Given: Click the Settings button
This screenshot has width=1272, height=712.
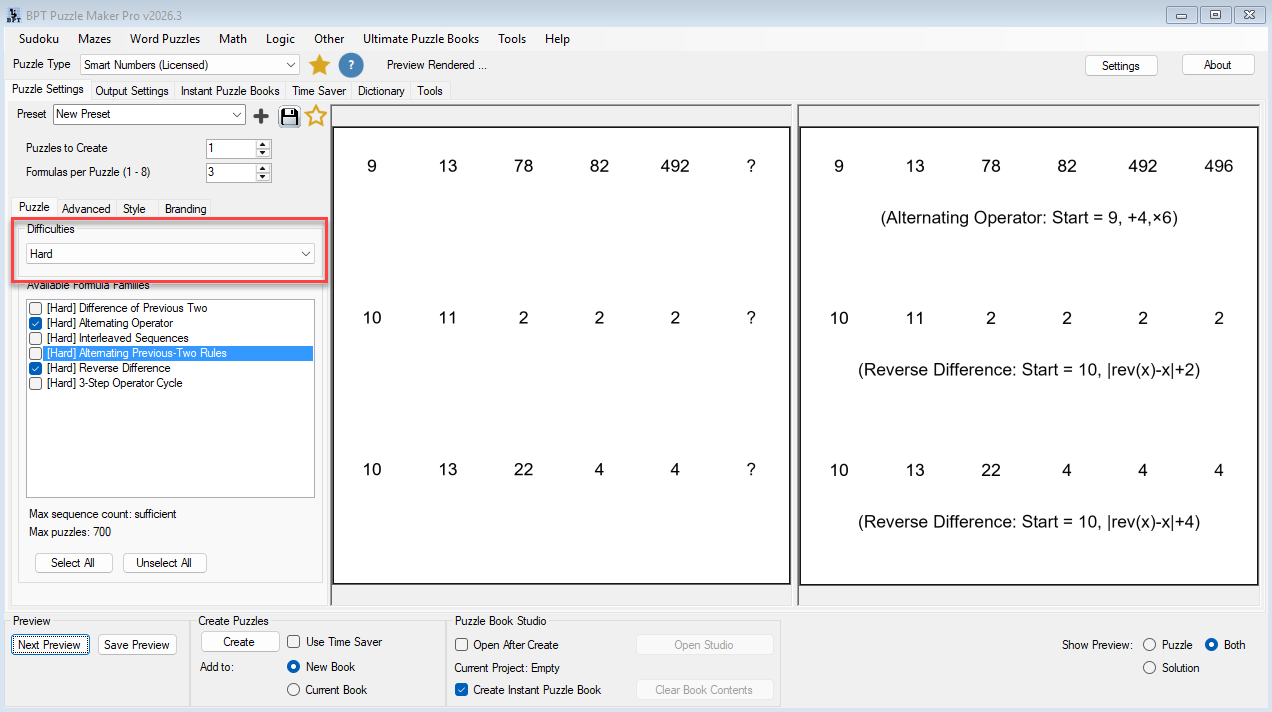Looking at the screenshot, I should [1121, 65].
